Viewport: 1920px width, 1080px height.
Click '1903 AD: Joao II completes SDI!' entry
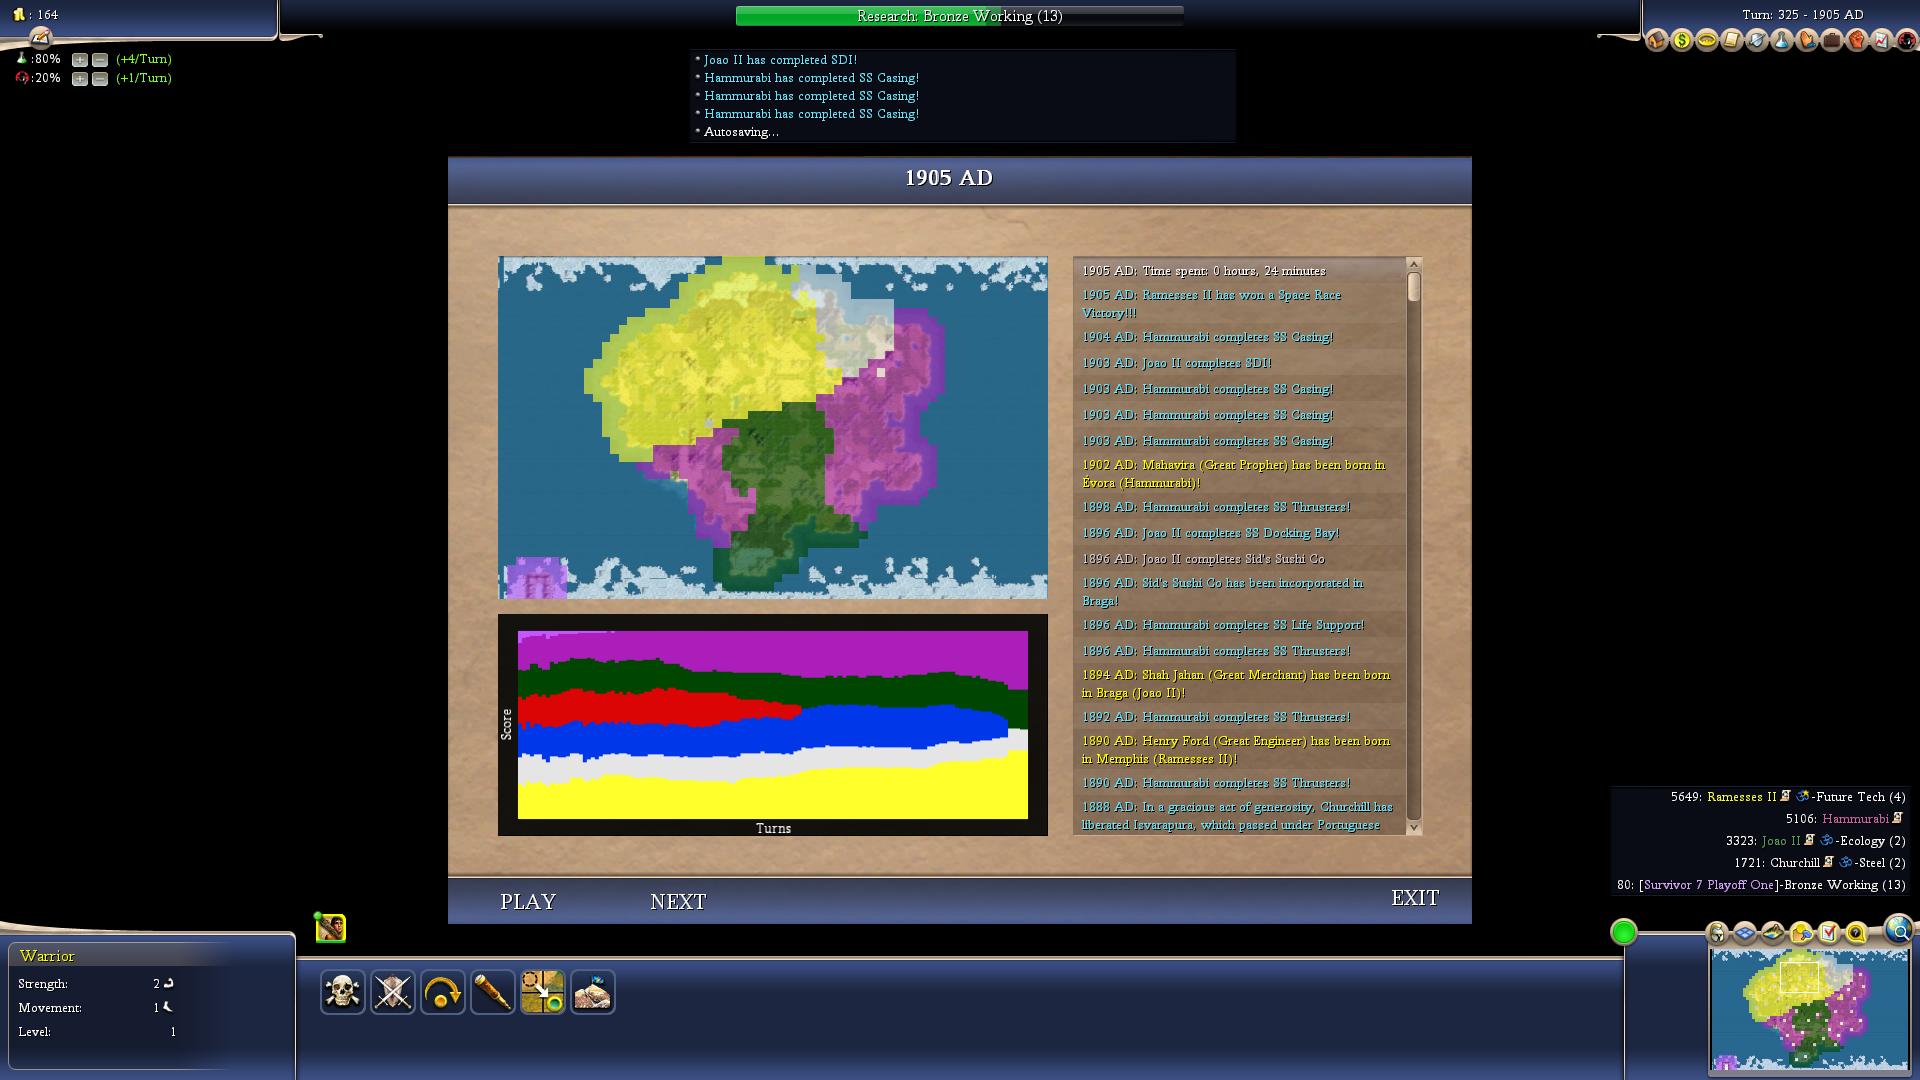(x=1240, y=363)
